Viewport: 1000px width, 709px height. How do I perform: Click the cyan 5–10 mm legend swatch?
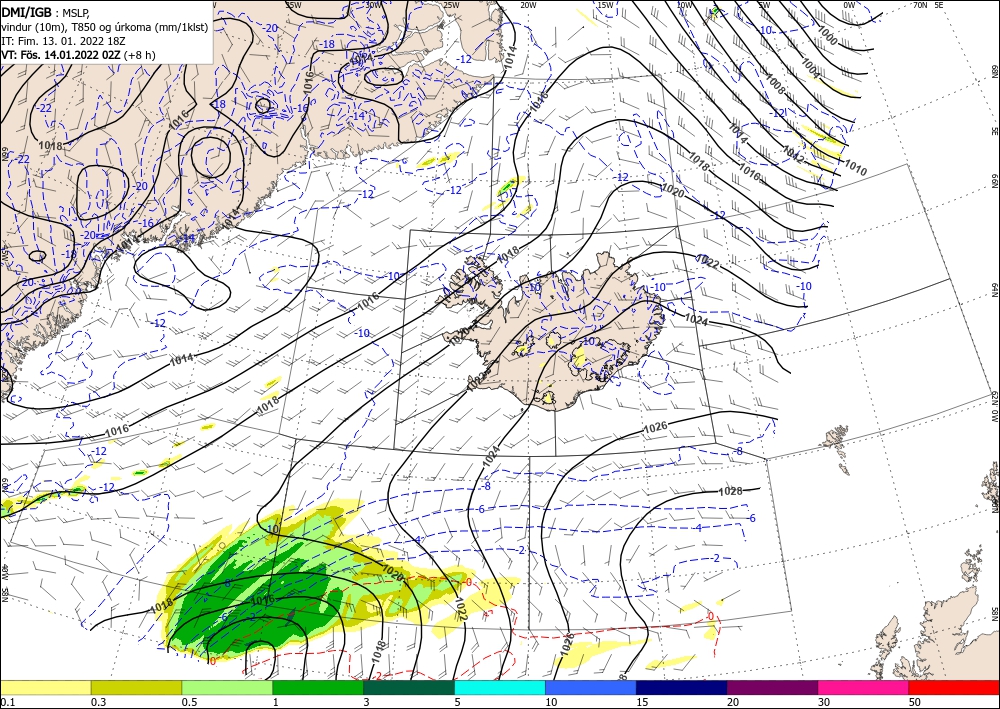[x=500, y=687]
